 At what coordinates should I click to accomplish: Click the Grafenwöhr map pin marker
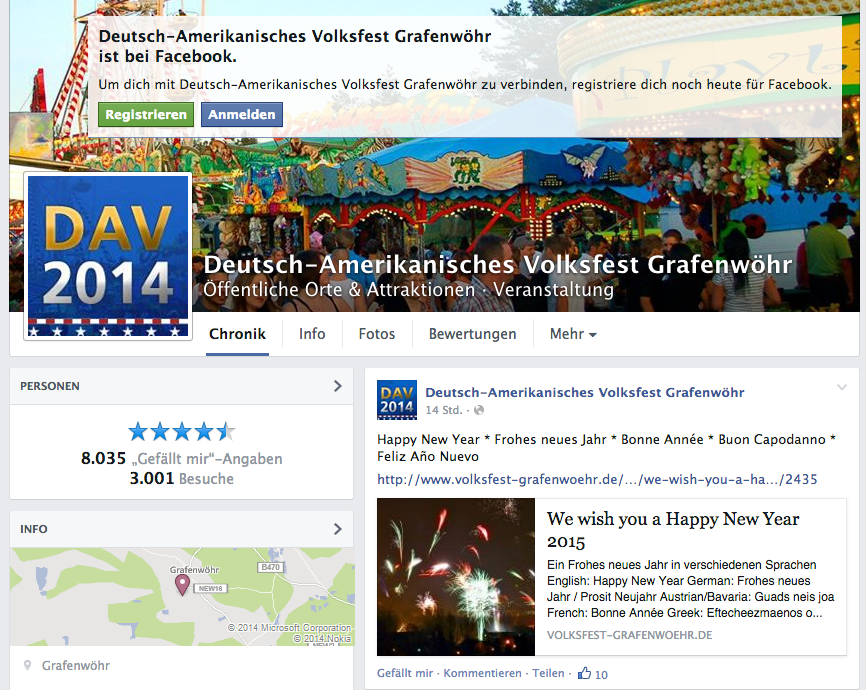pos(182,584)
